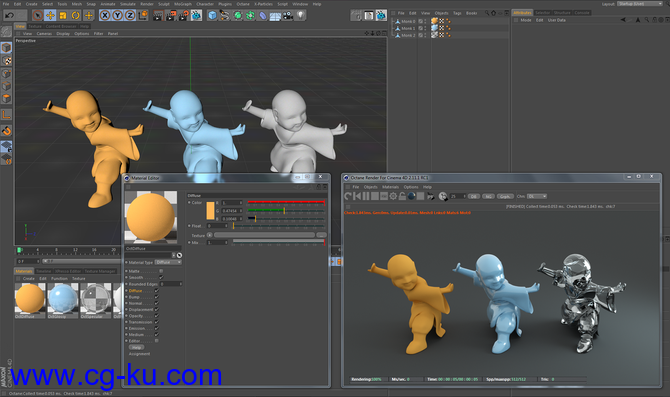Toggle the X axis lock
Viewport: 670px width, 397px height.
[x=105, y=15]
